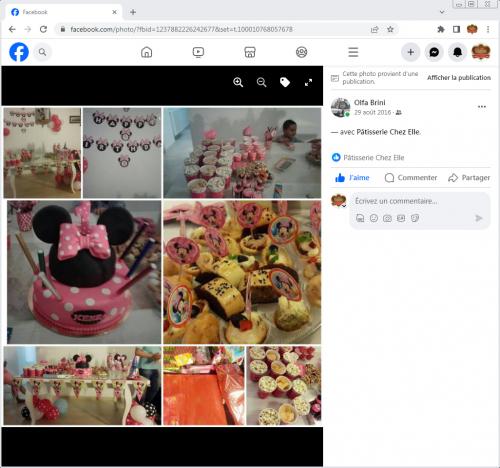
Task: Click Afficher la publication
Action: point(459,78)
